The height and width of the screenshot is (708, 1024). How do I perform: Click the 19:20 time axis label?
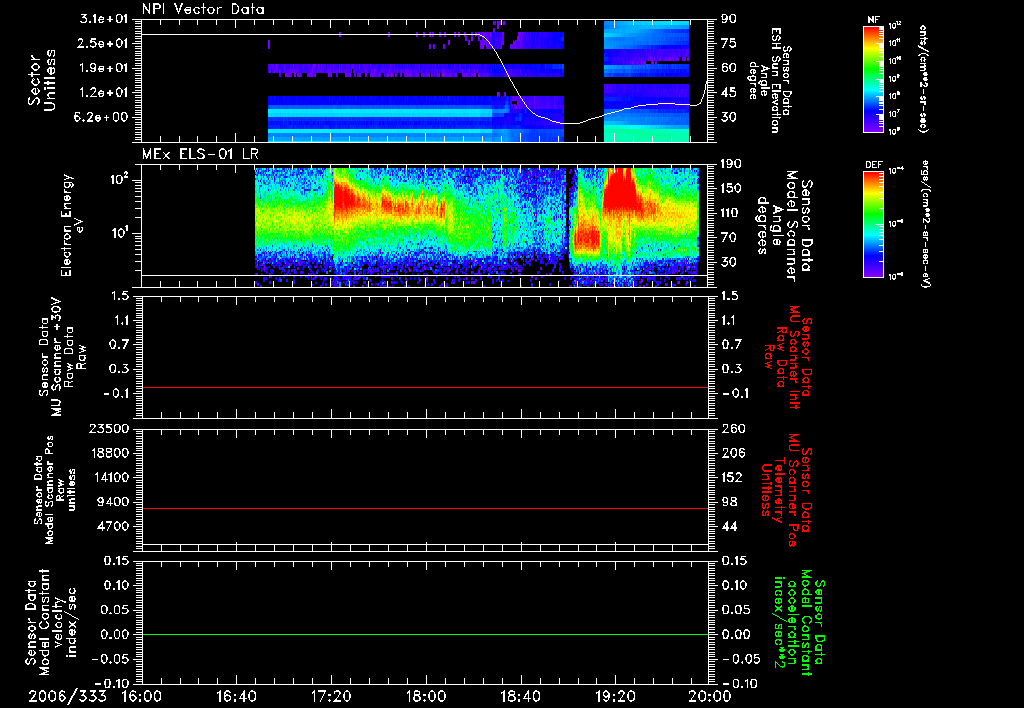[615, 696]
